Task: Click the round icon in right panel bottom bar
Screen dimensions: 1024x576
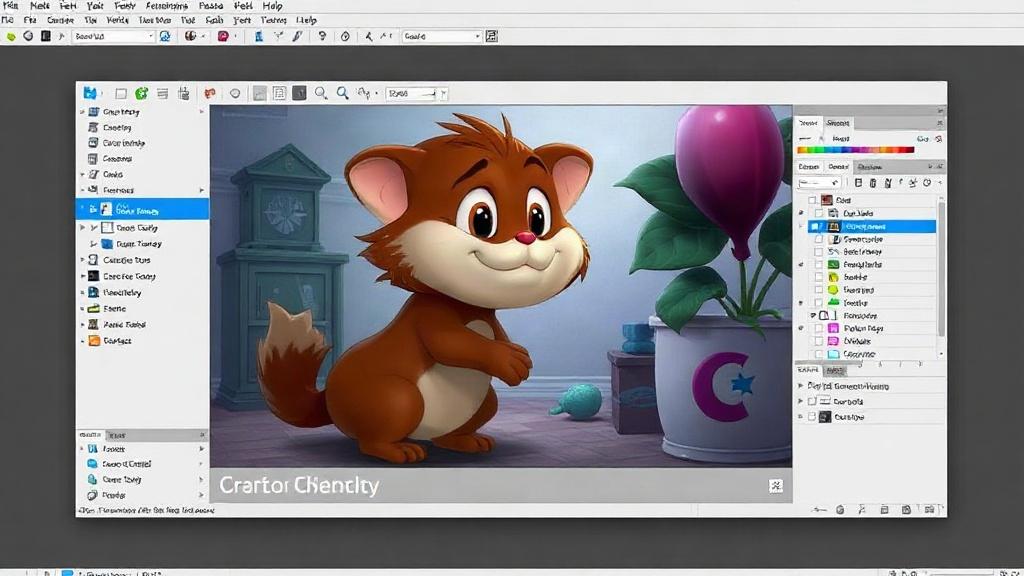Action: 840,509
